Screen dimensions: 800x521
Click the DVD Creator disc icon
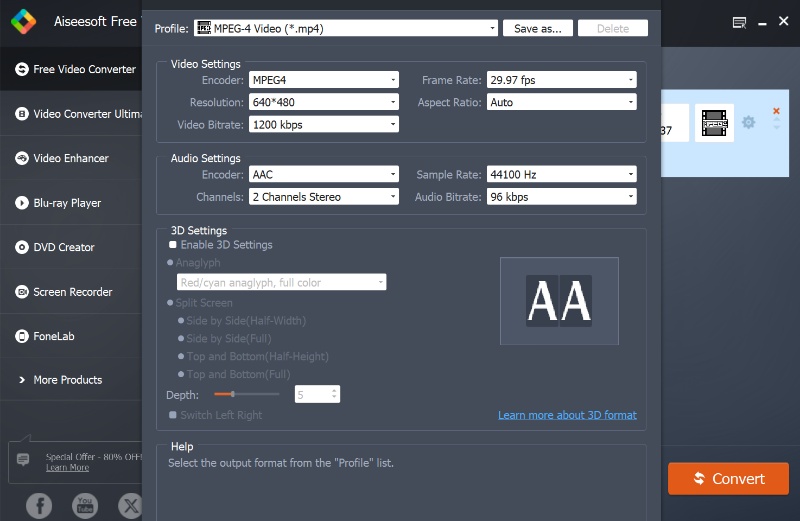click(x=21, y=247)
